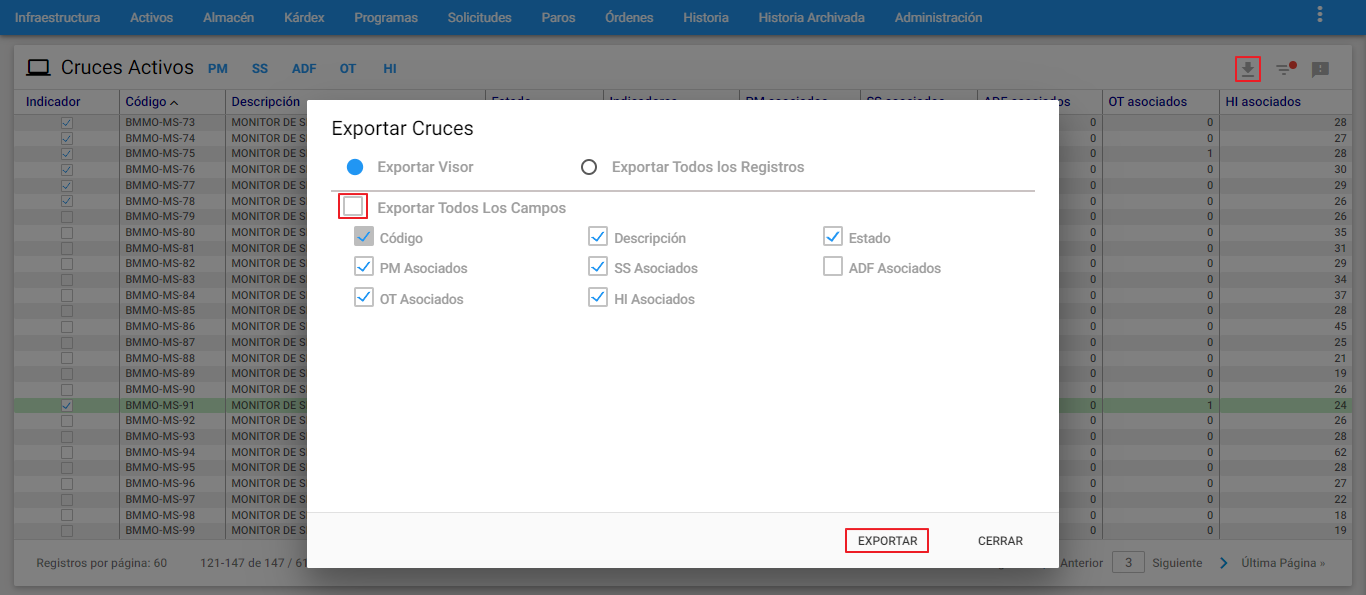Toggle indicator checkbox for BMMO-MS-73
Viewport: 1366px width, 595px height.
pyautogui.click(x=67, y=122)
